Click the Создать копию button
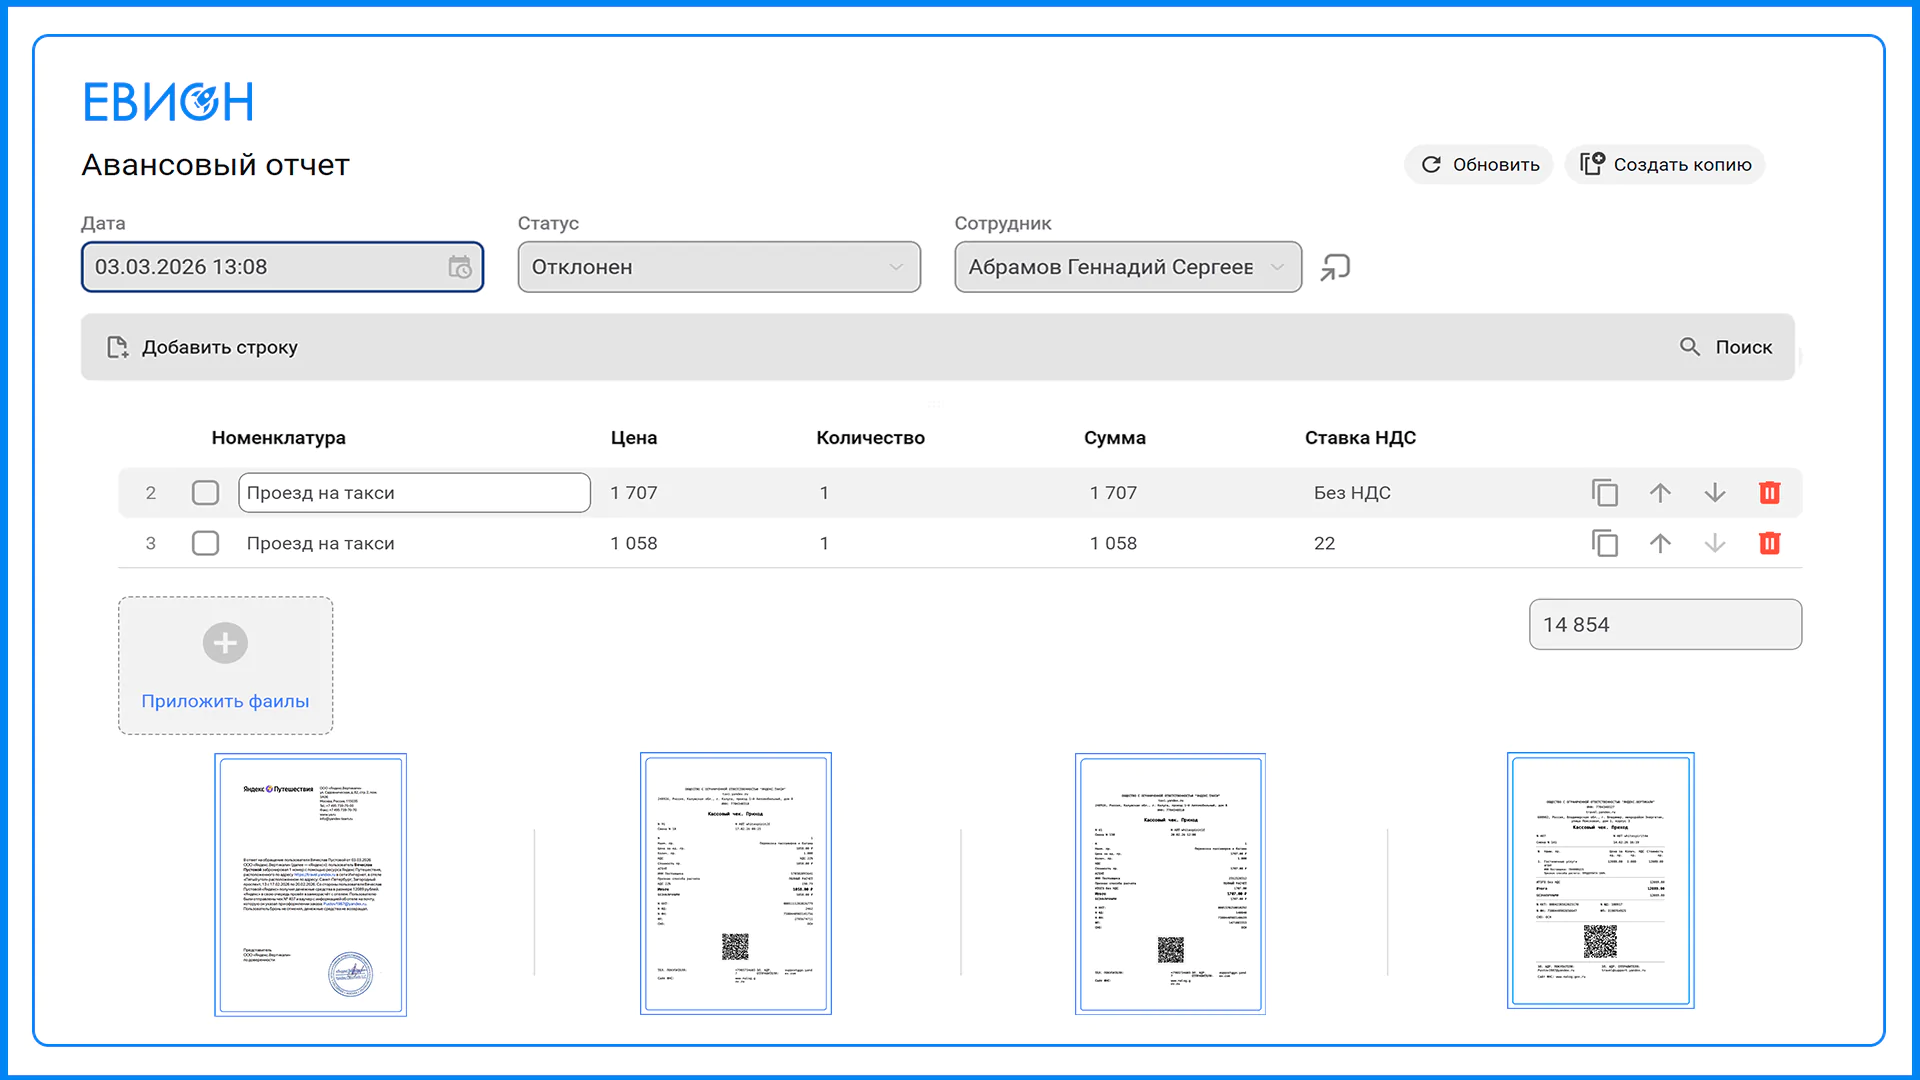The image size is (1920, 1080). pos(1665,165)
